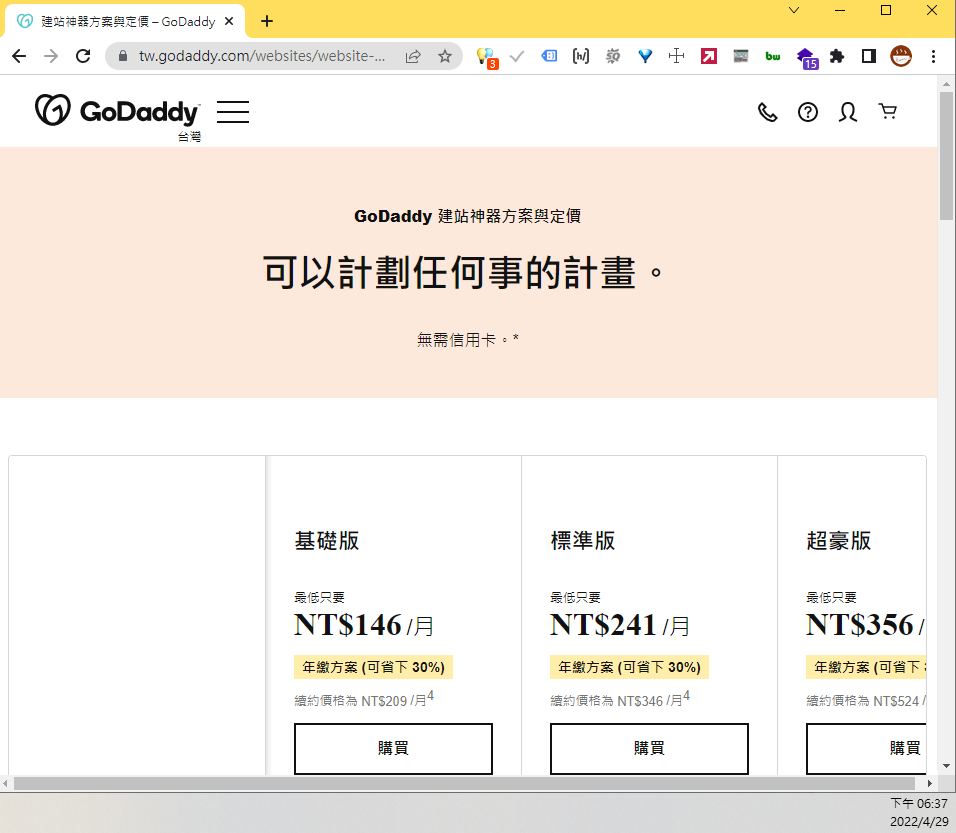Open the shopping cart icon
This screenshot has width=956, height=833.
pos(888,111)
